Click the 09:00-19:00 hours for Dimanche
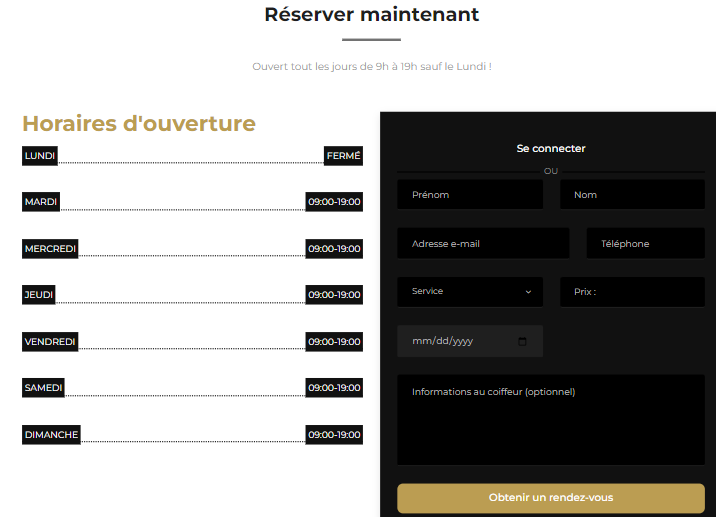The image size is (716, 517). (x=334, y=435)
